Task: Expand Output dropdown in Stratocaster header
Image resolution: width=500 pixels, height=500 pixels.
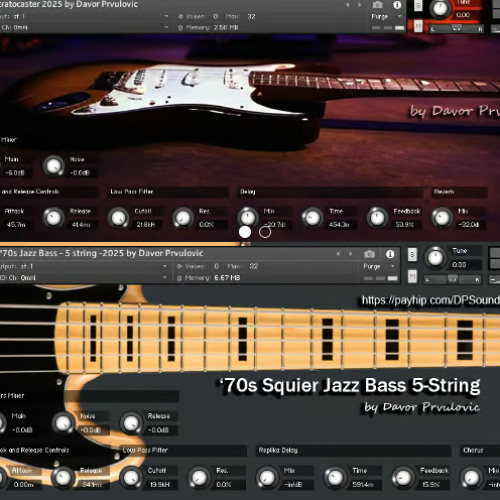Action: [166, 16]
